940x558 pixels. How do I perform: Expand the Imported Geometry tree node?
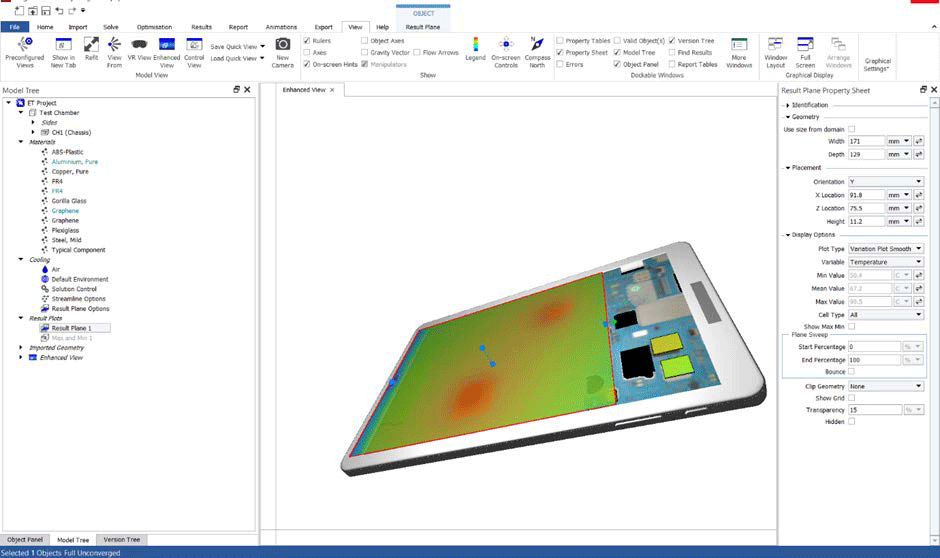pos(21,348)
